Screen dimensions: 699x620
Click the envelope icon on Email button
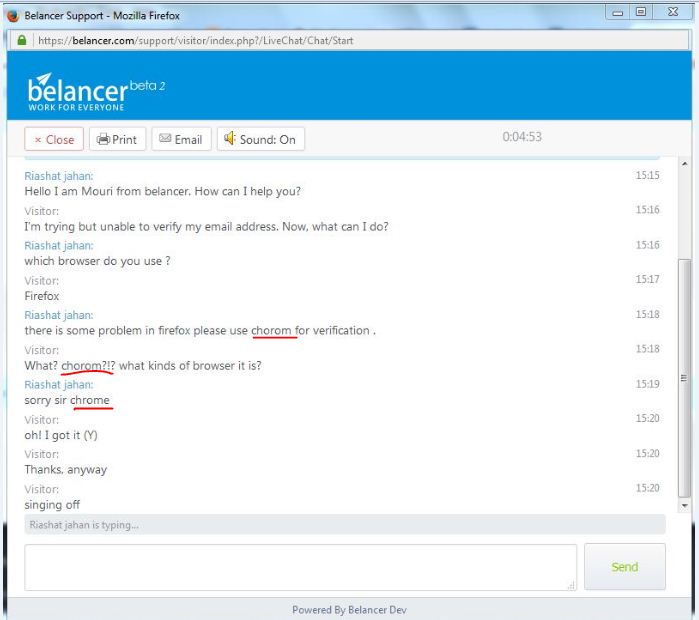[165, 138]
